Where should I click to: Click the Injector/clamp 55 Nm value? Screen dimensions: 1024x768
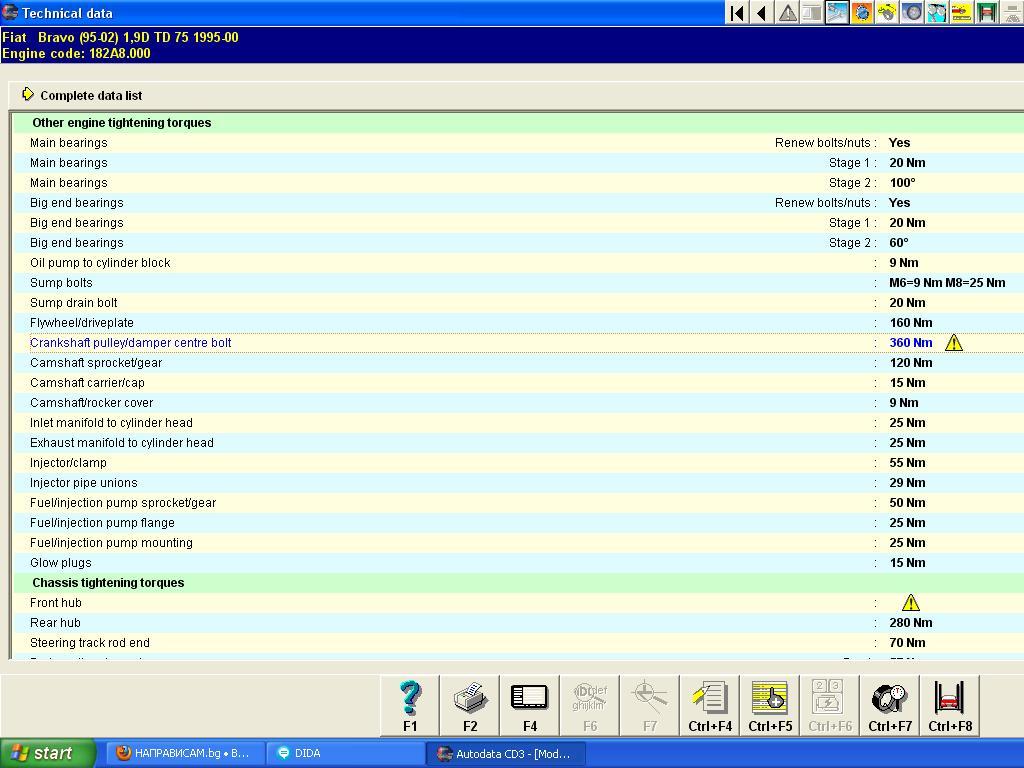click(907, 463)
